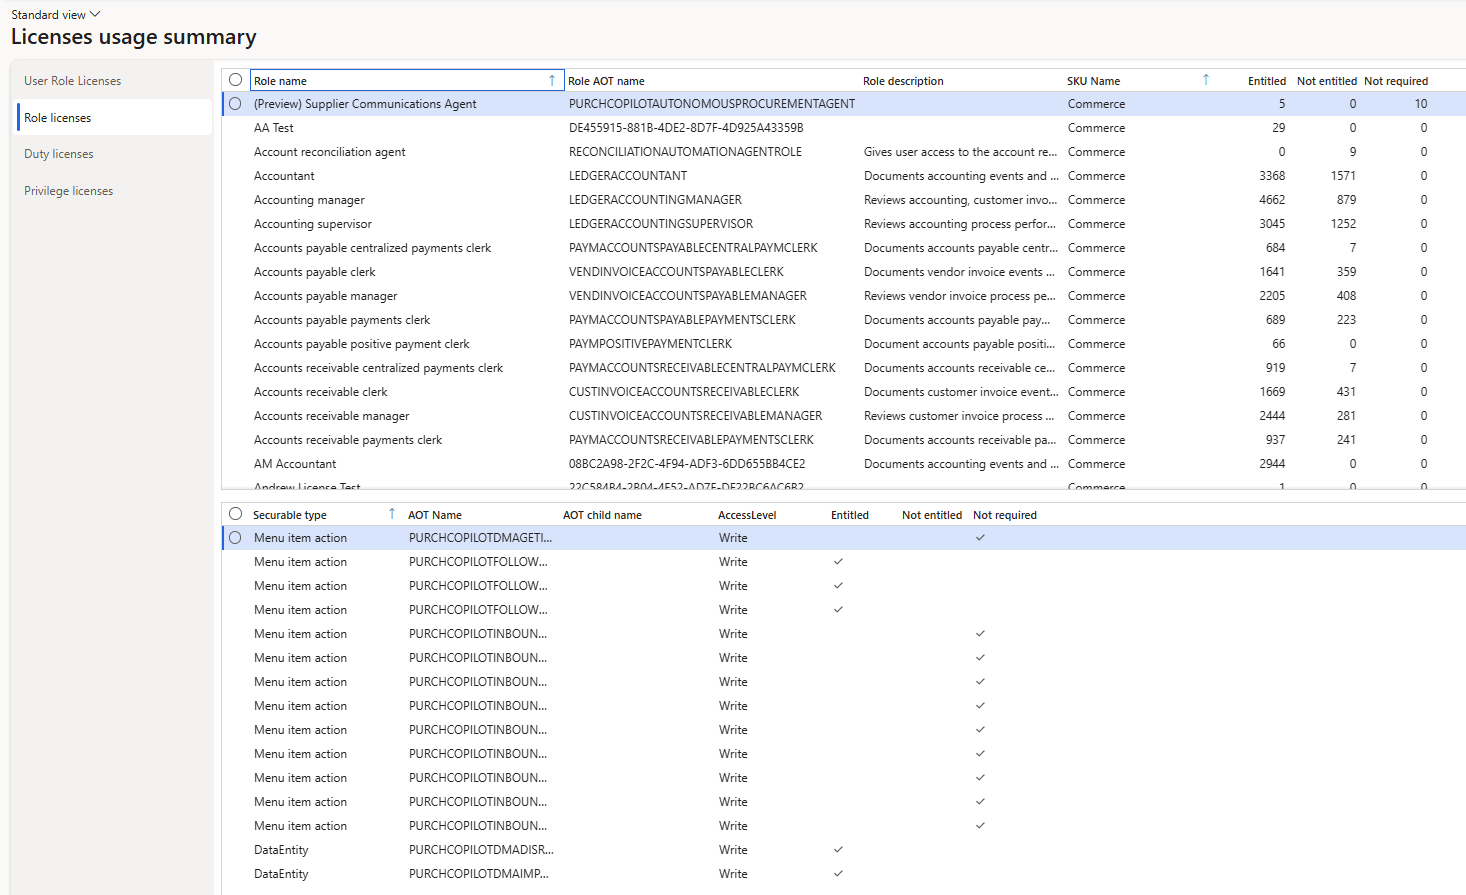Open the Standard view dropdown
This screenshot has width=1466, height=895.
[x=56, y=15]
